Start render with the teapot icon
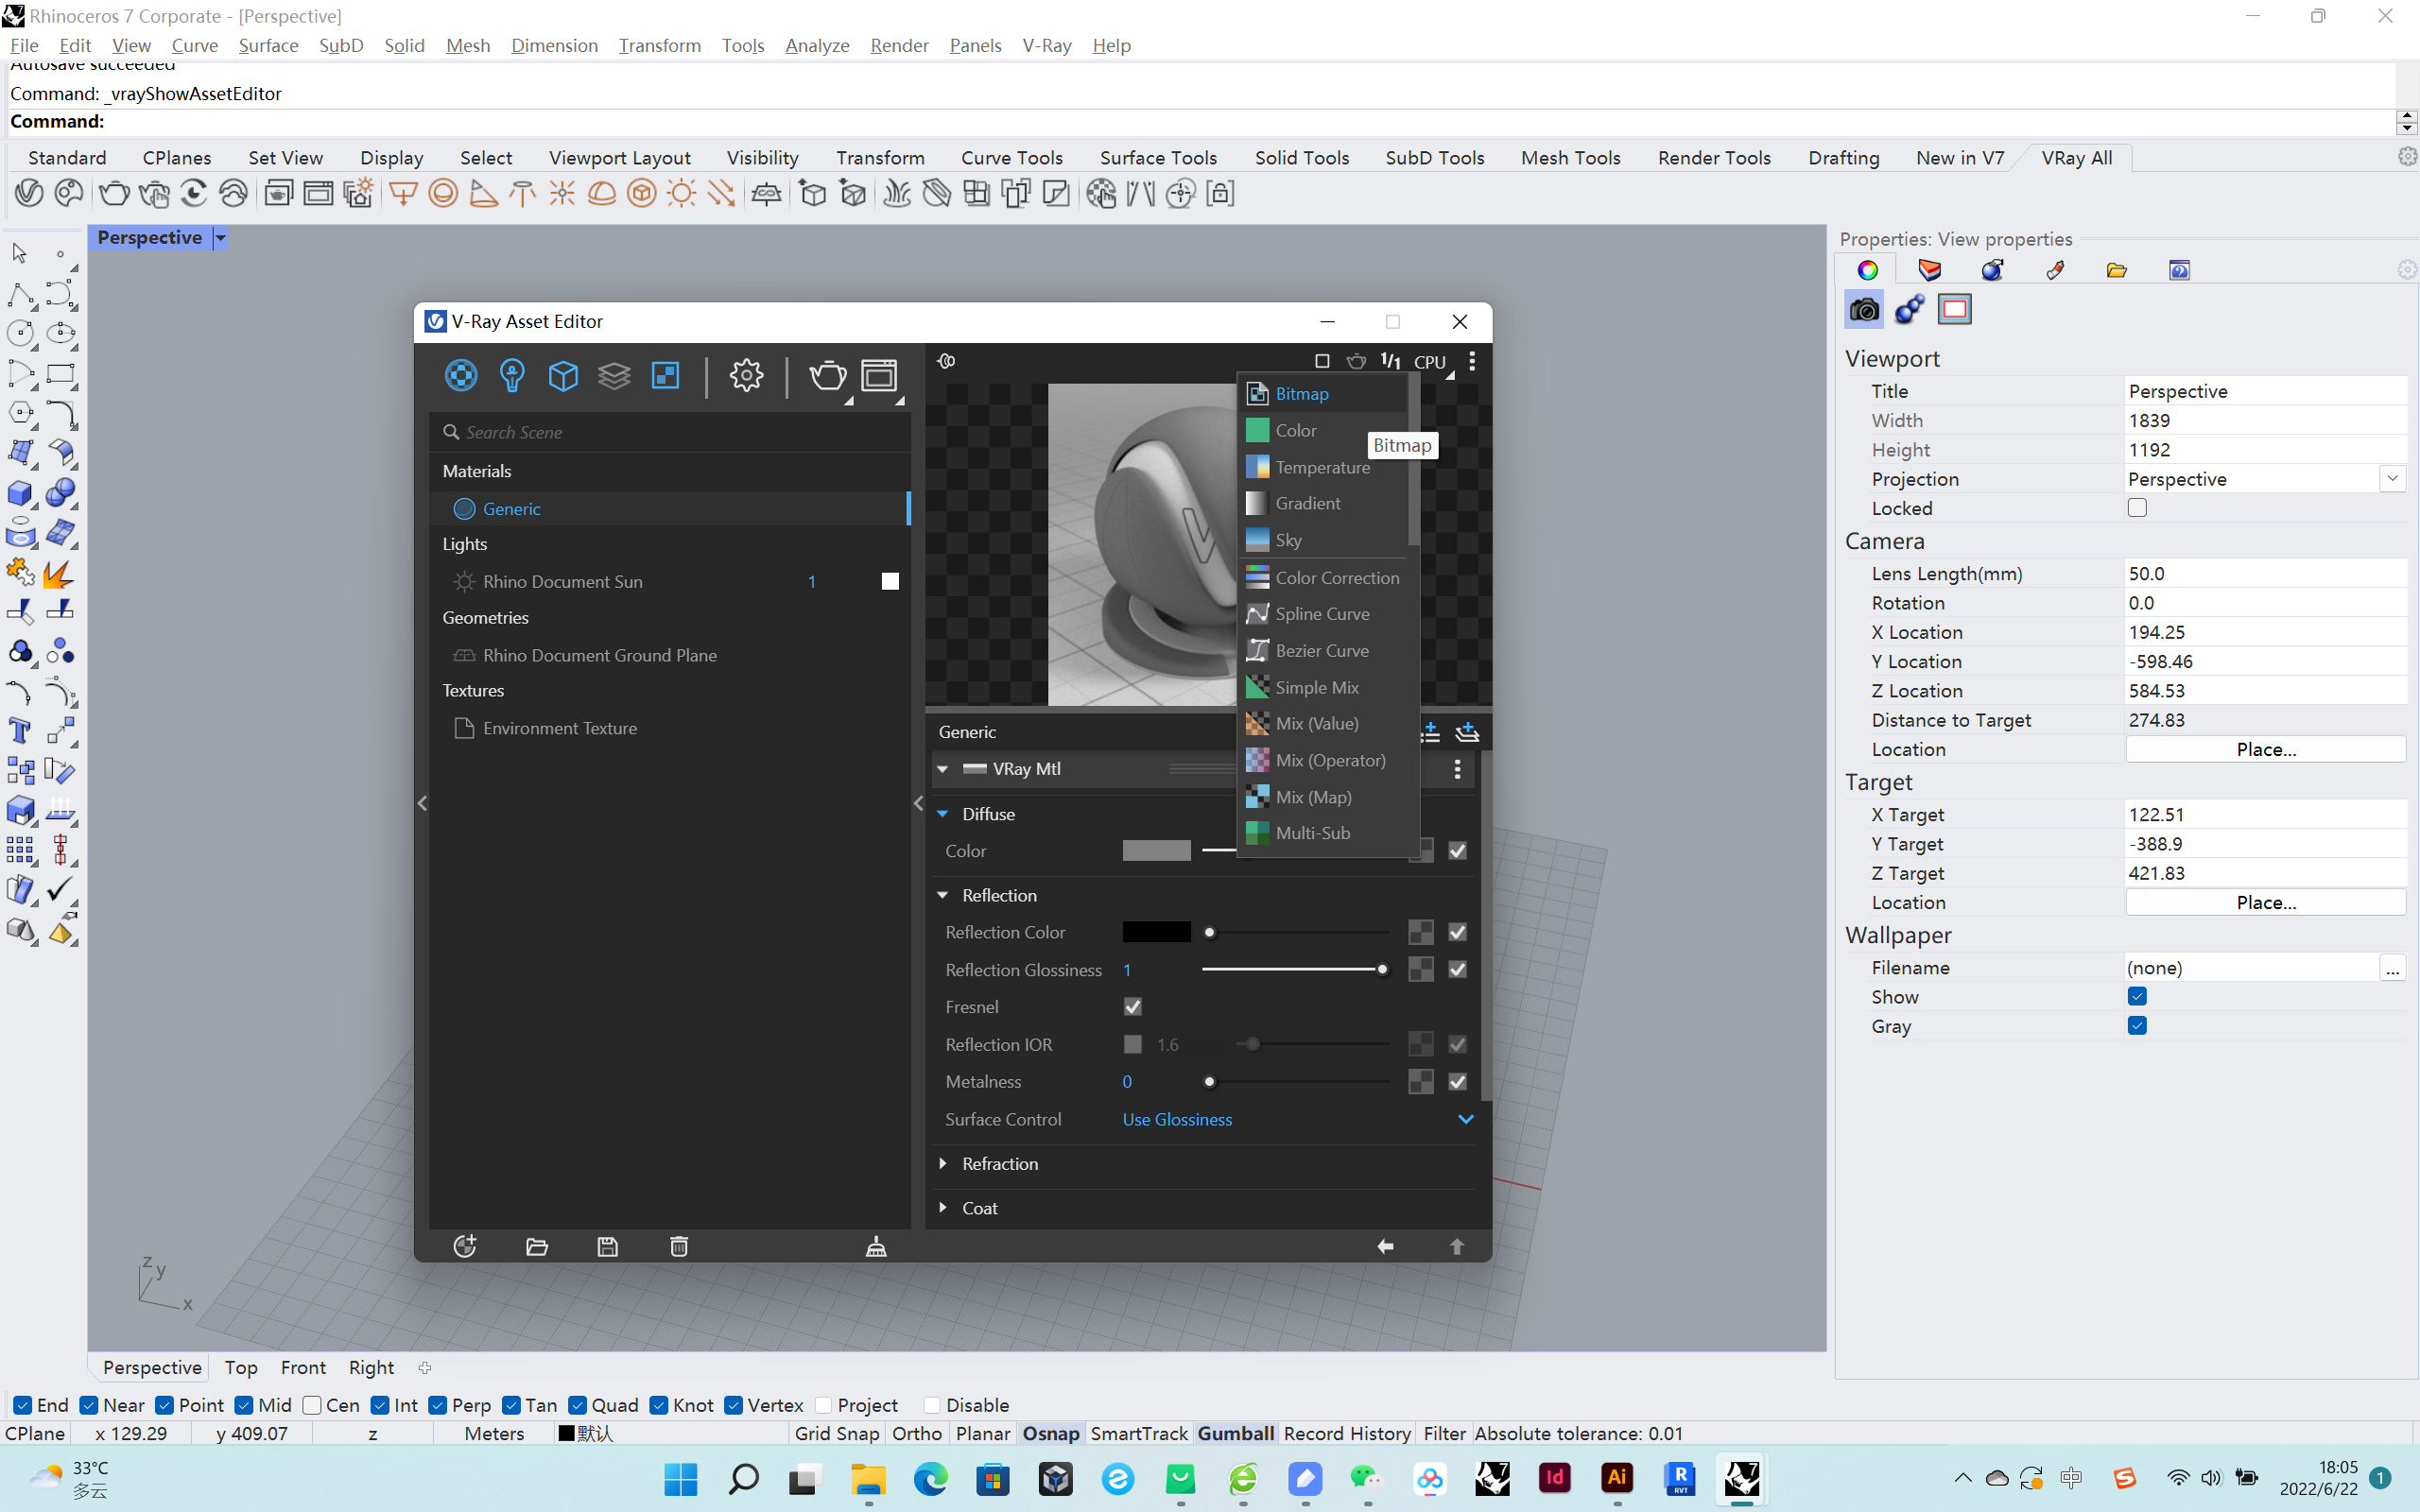The height and width of the screenshot is (1512, 2420). point(827,376)
